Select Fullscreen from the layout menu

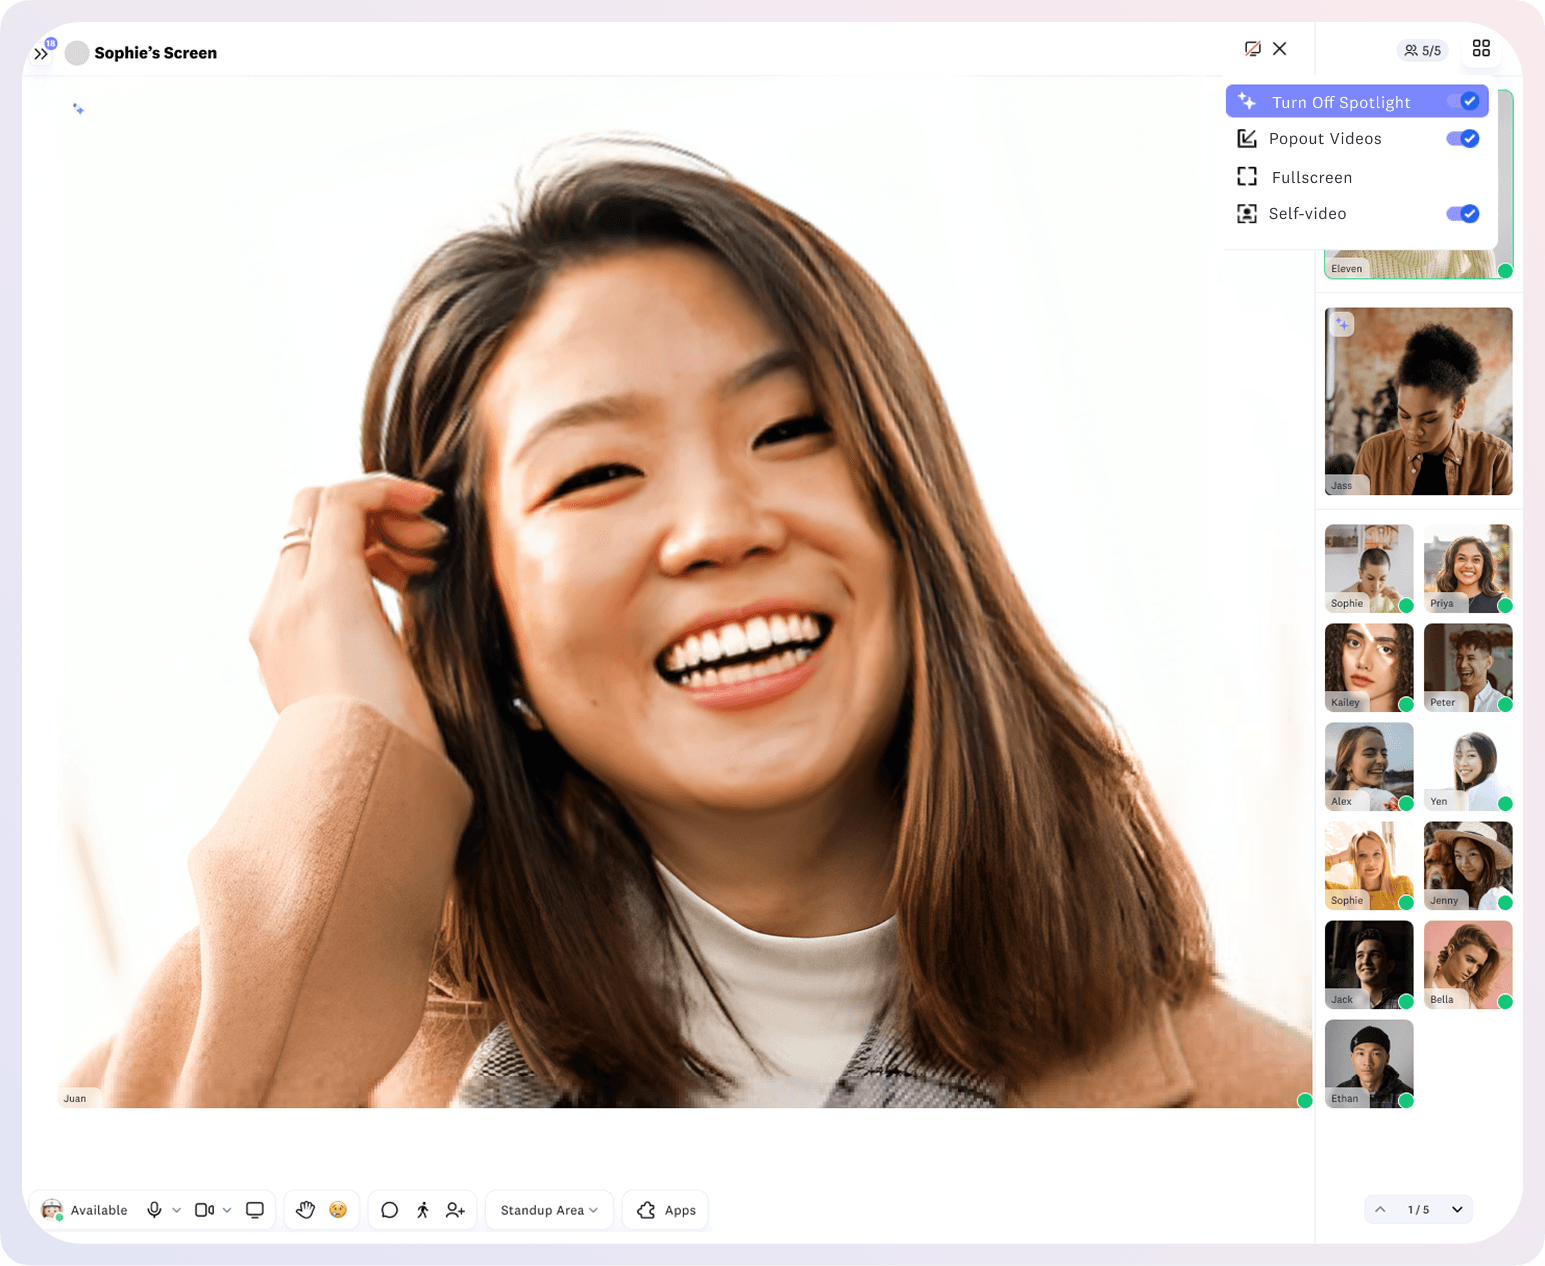pyautogui.click(x=1311, y=177)
